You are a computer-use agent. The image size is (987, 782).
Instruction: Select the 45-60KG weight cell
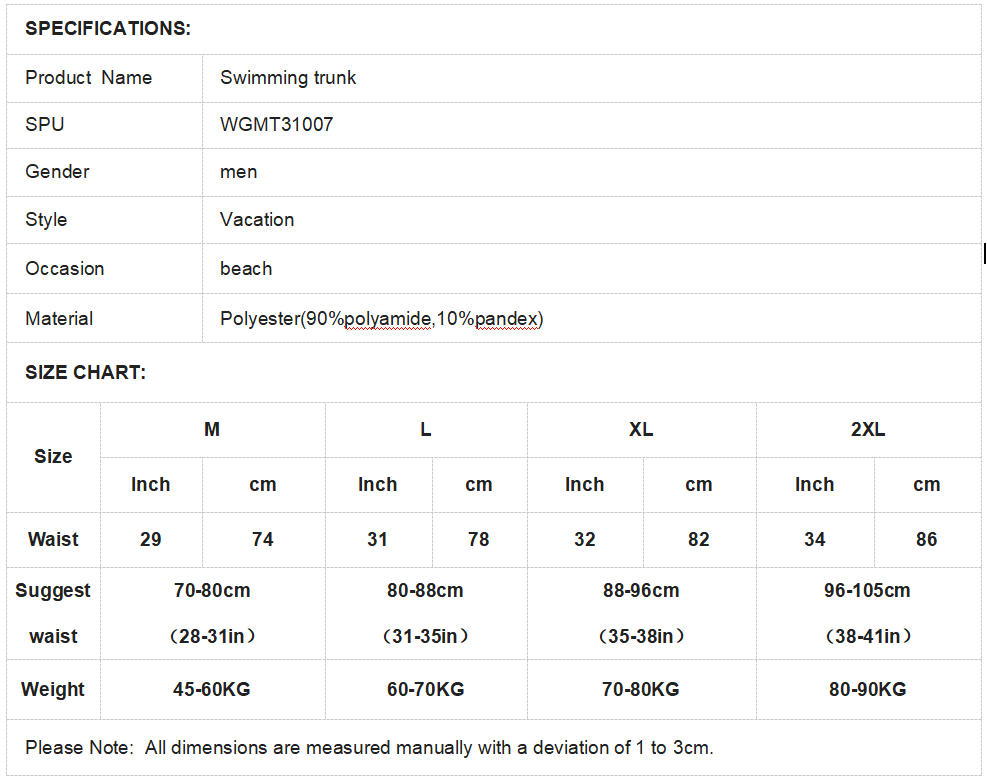pos(212,689)
